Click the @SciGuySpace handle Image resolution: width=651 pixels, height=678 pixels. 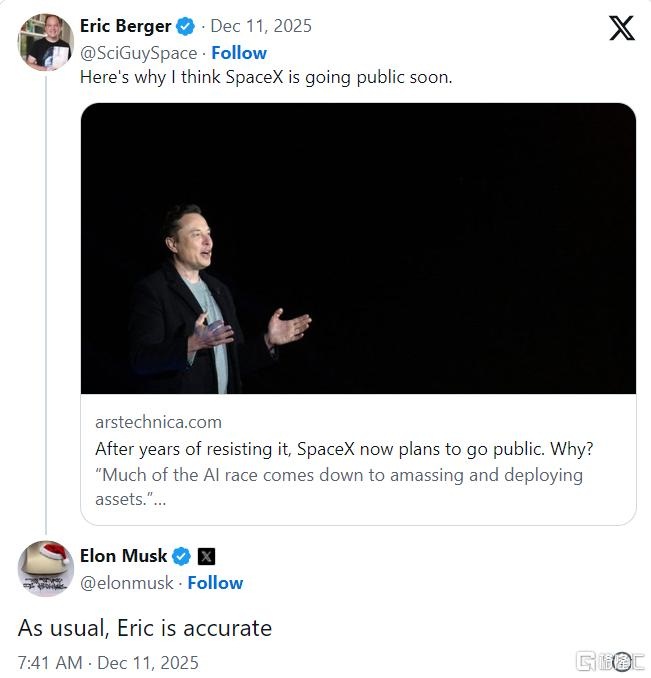click(x=138, y=52)
